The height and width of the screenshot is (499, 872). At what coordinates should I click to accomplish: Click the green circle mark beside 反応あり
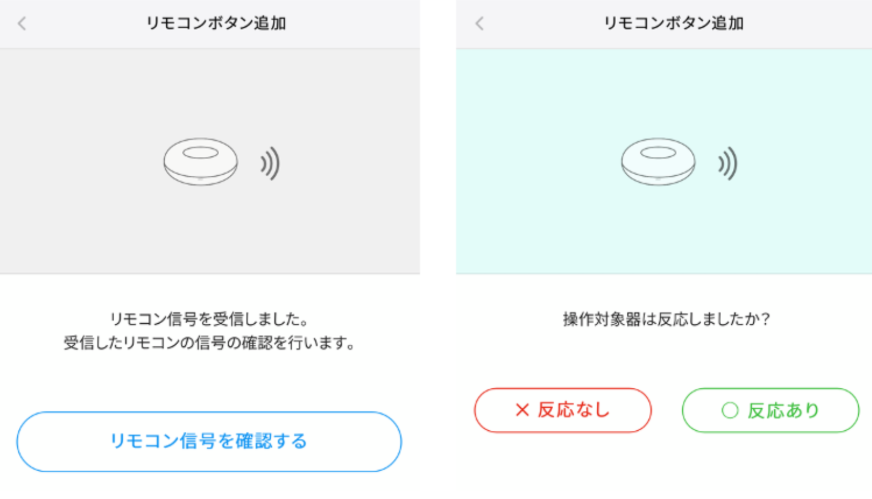pos(729,410)
